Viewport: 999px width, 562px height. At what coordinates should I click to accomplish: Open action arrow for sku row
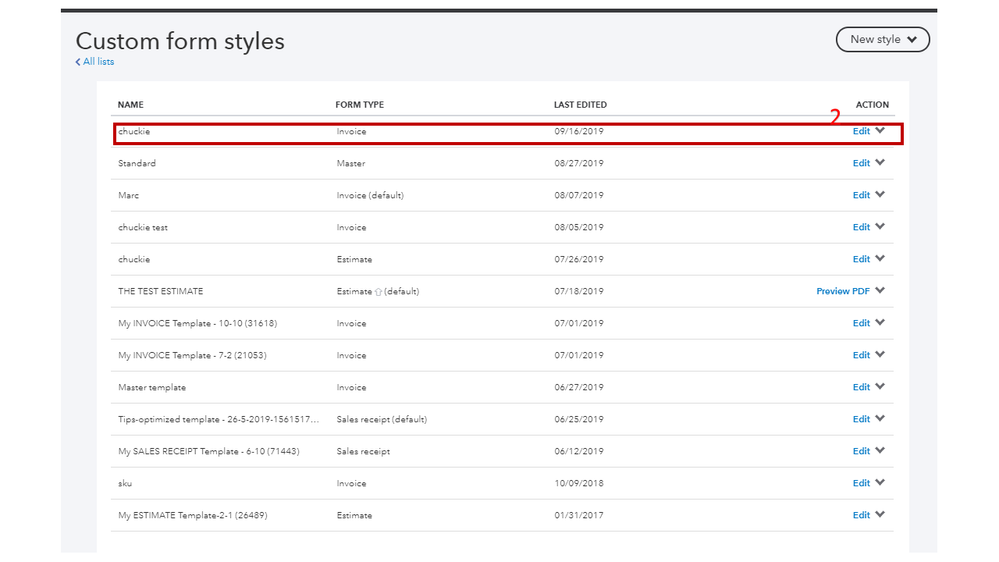coord(880,483)
